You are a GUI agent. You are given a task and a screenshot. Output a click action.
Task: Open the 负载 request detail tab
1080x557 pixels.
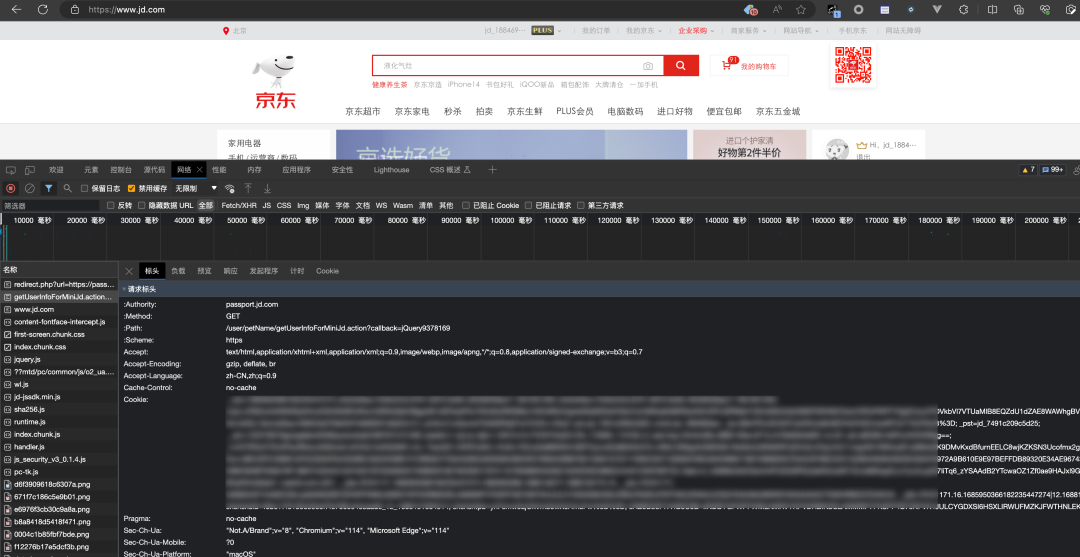178,271
